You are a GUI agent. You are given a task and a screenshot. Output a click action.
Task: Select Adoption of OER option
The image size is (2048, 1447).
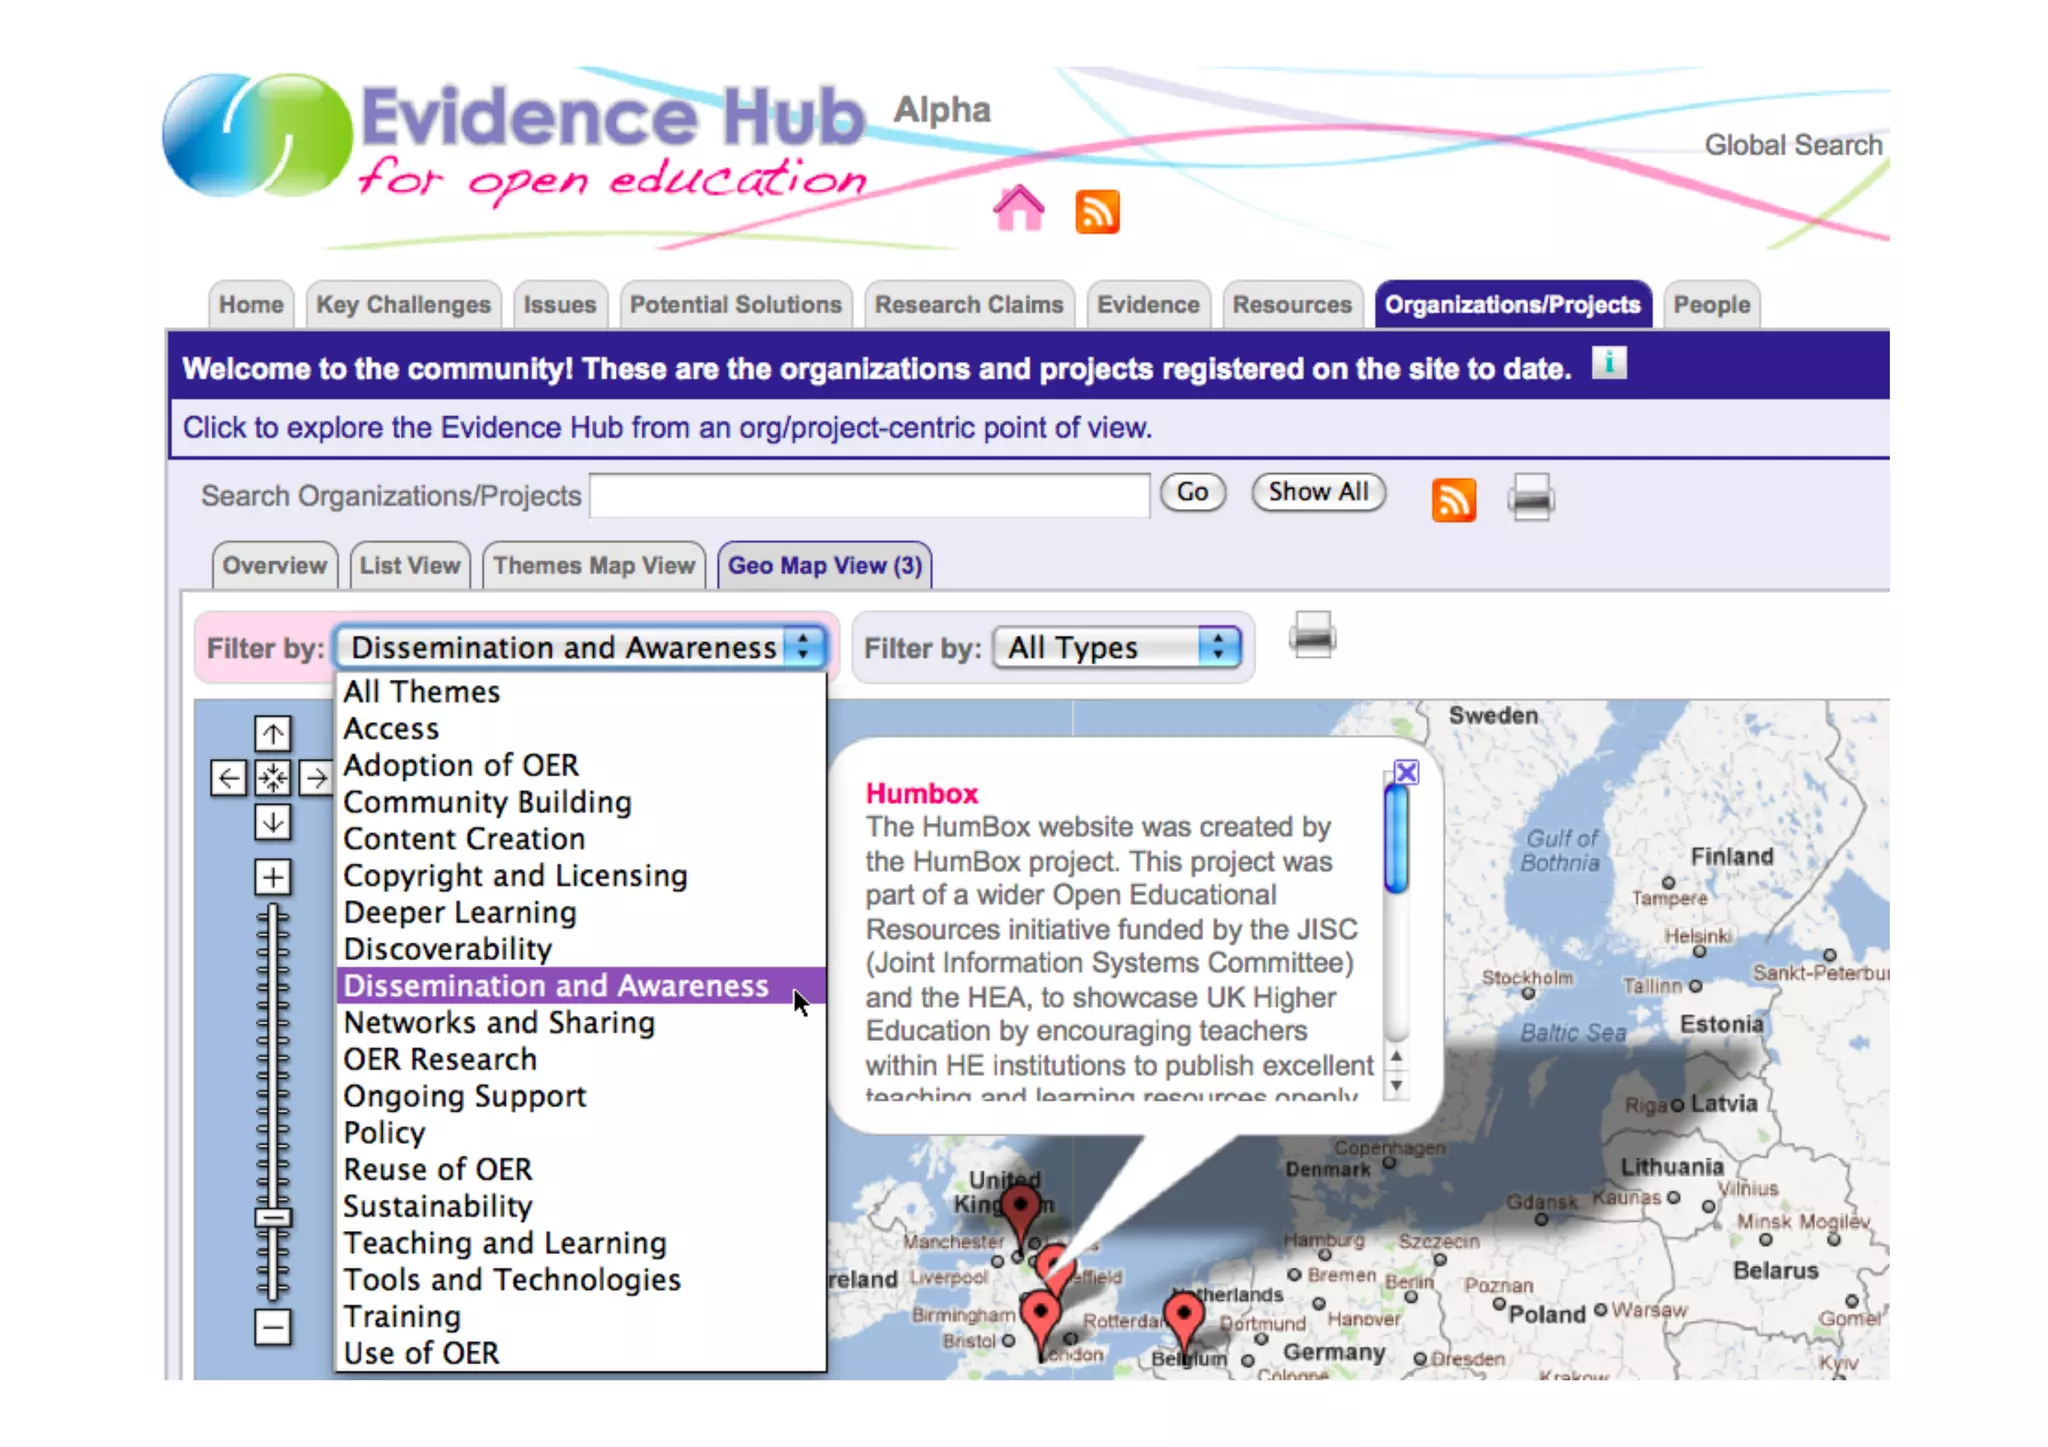pyautogui.click(x=580, y=765)
